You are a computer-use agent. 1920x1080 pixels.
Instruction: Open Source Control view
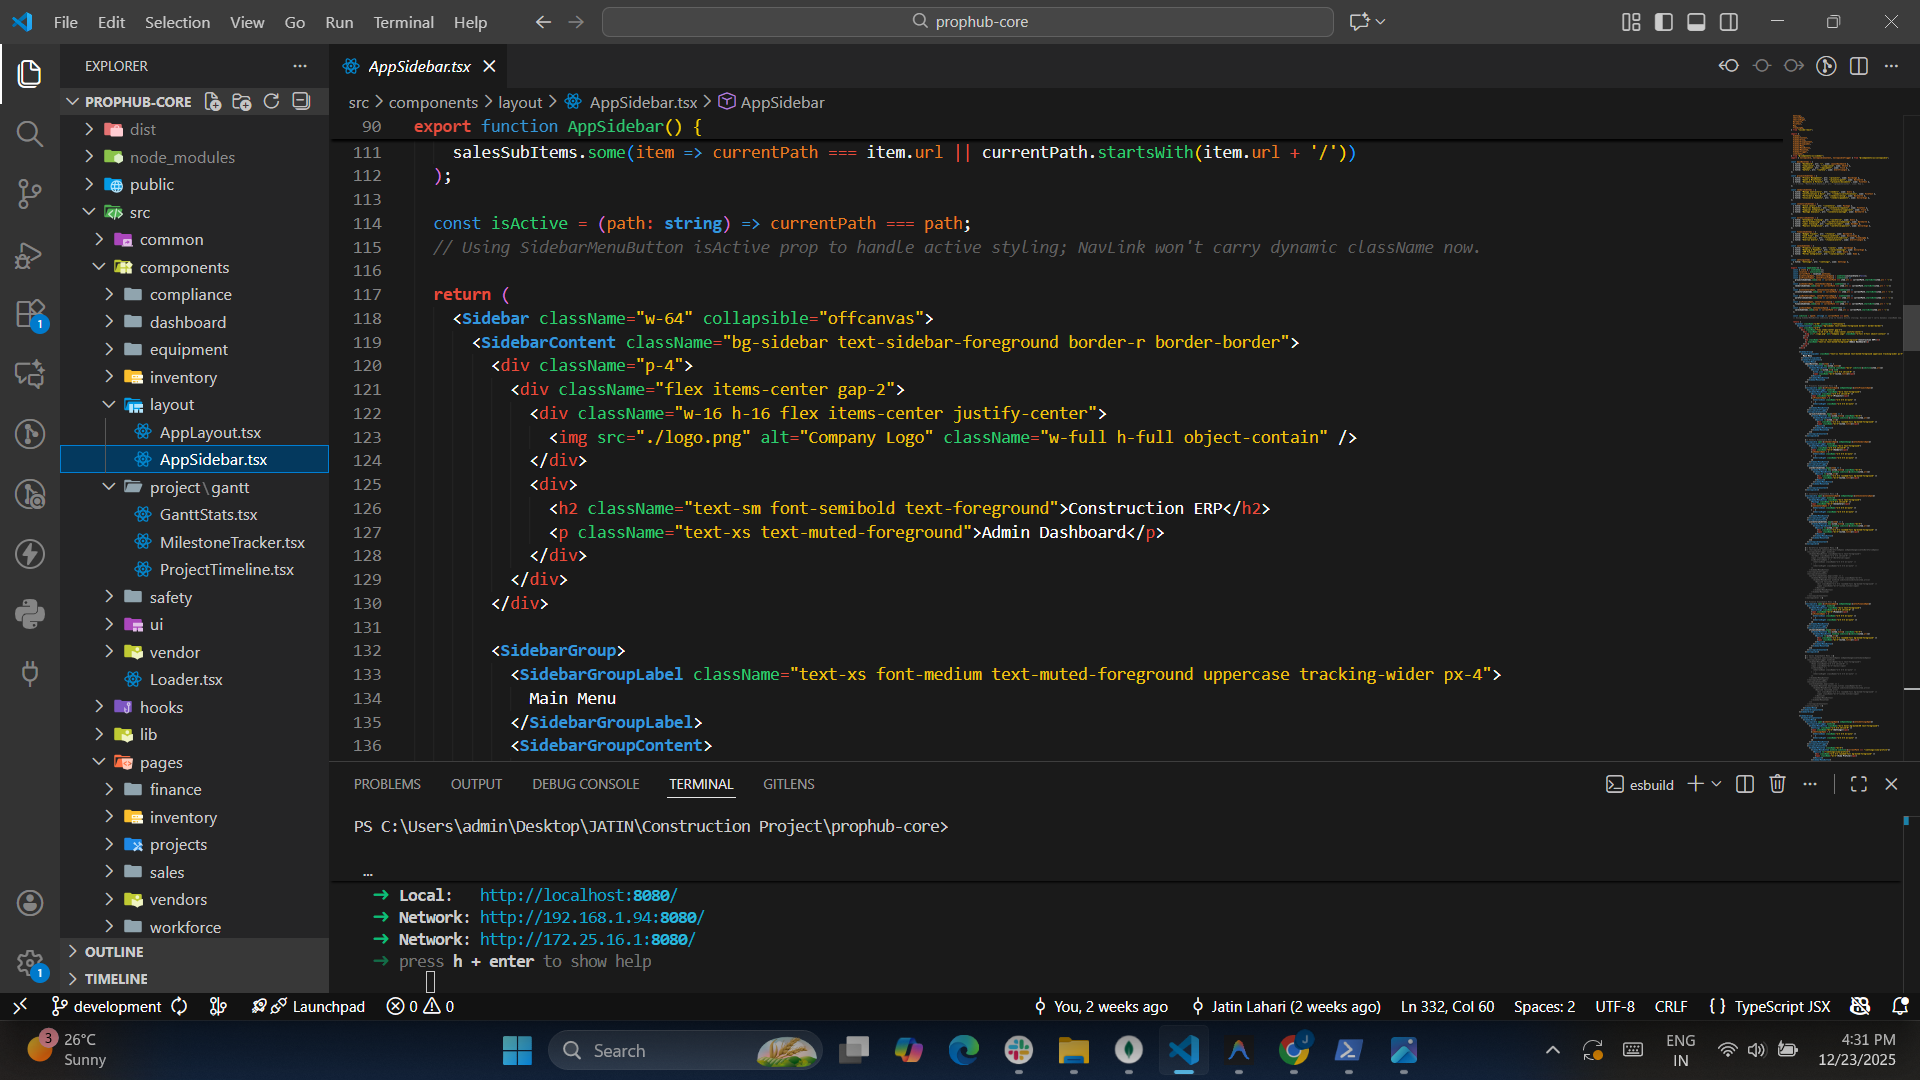(30, 193)
